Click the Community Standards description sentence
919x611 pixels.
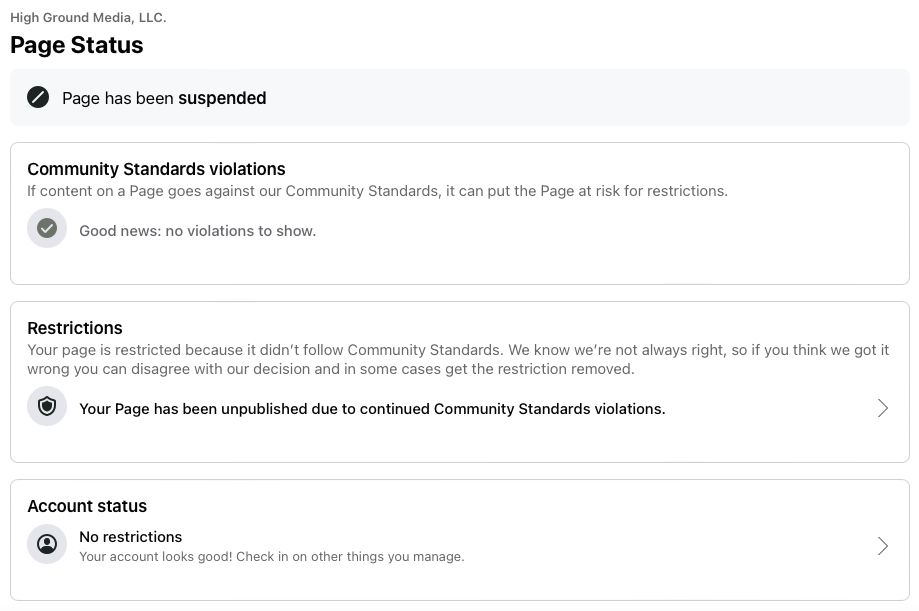(x=377, y=190)
